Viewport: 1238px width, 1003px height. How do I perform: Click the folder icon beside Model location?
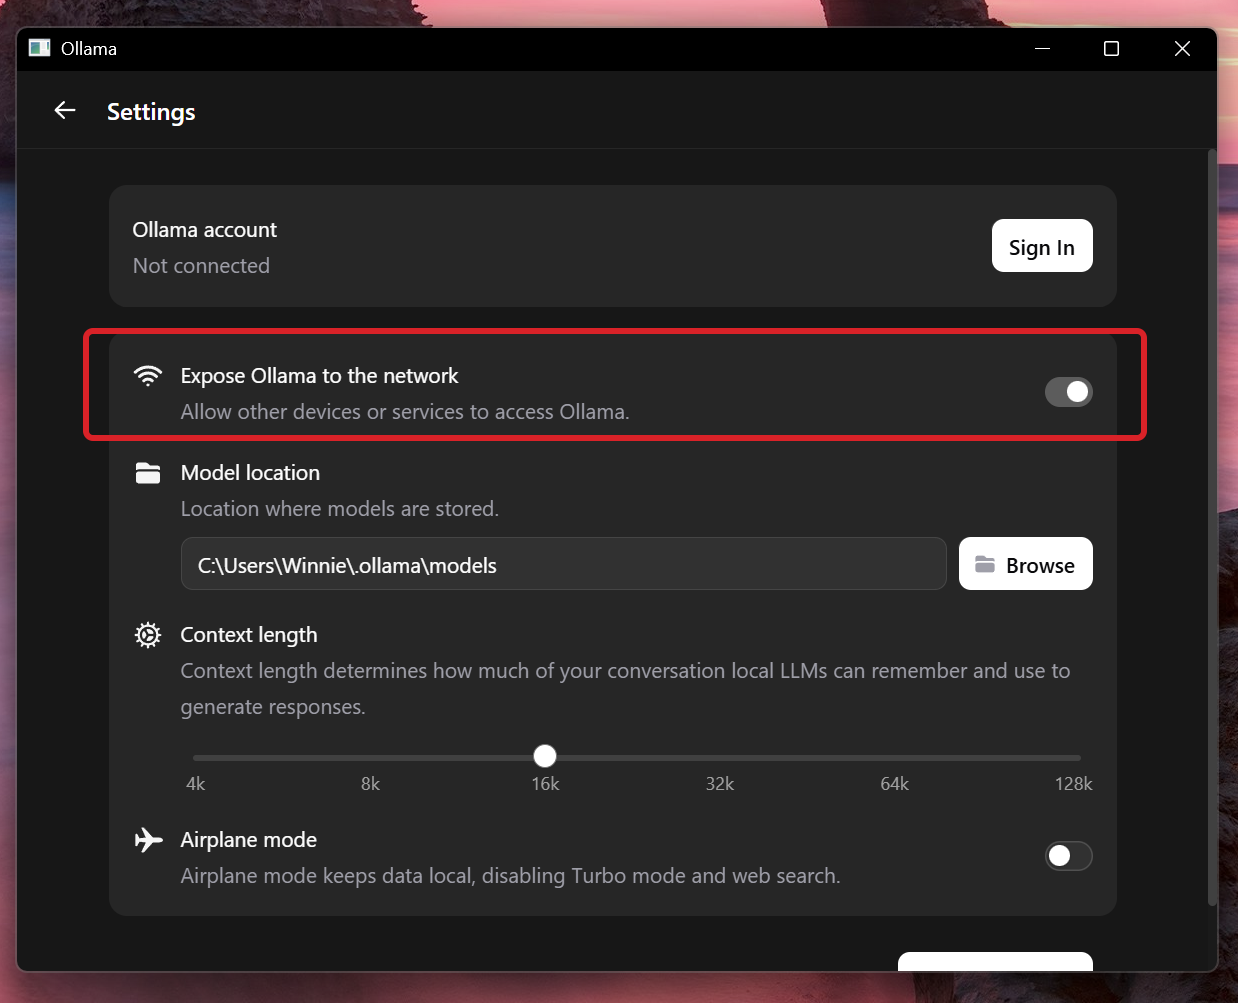click(148, 473)
